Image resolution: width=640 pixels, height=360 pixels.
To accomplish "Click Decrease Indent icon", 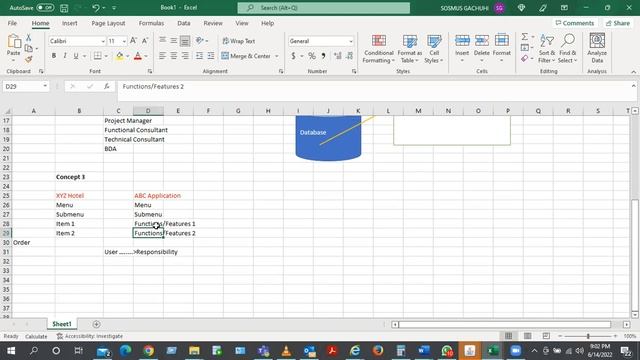I will pyautogui.click(x=199, y=56).
